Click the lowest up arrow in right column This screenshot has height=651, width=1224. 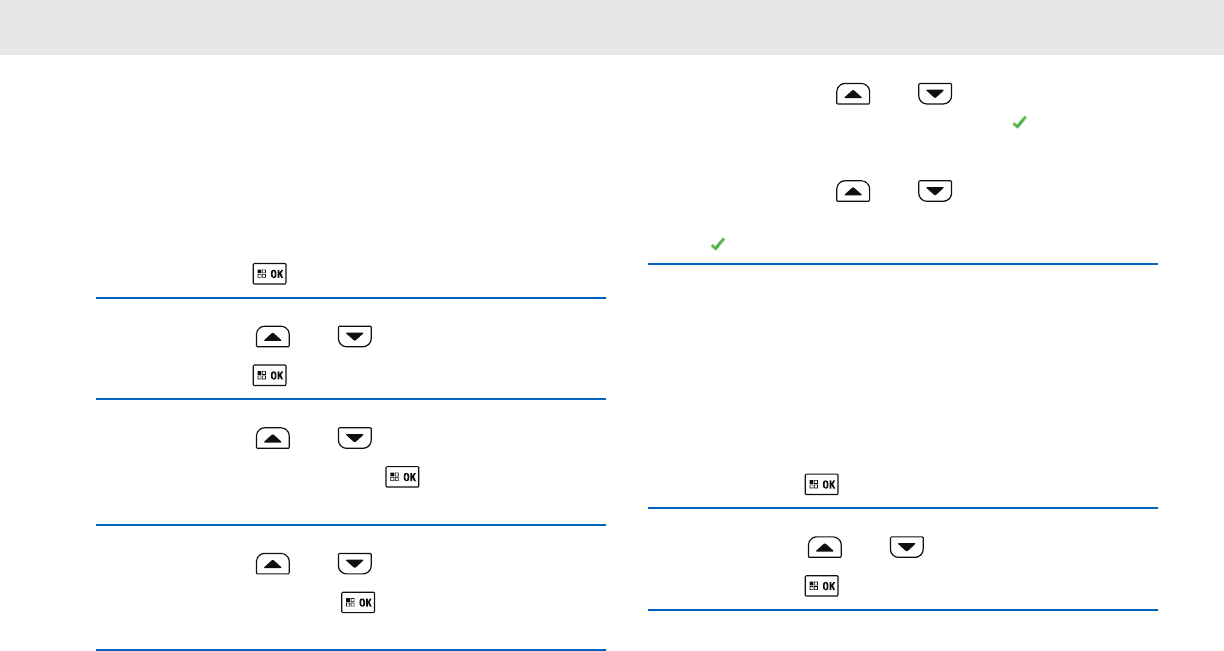point(825,548)
